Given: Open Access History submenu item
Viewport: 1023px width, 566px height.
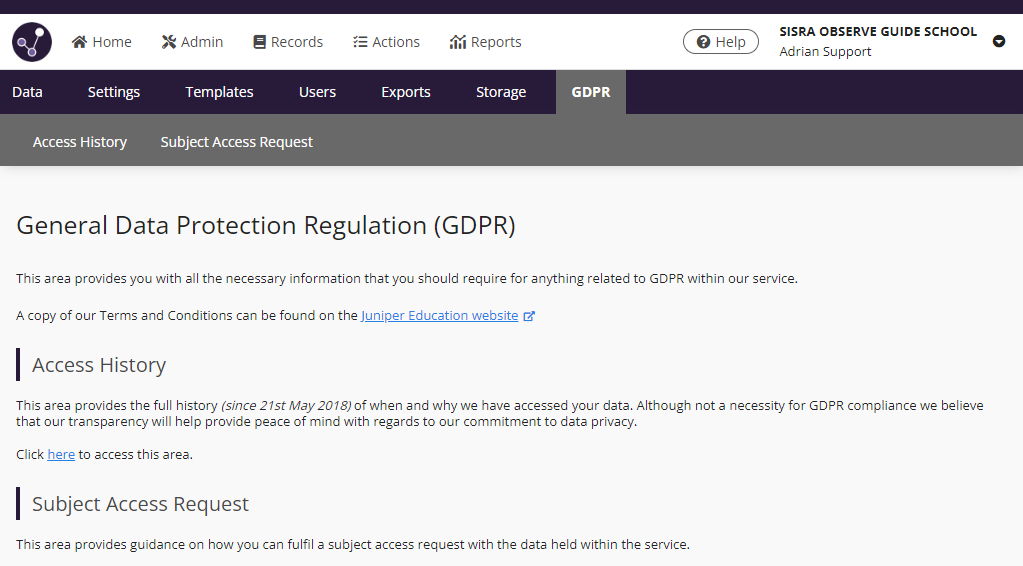Looking at the screenshot, I should (80, 142).
